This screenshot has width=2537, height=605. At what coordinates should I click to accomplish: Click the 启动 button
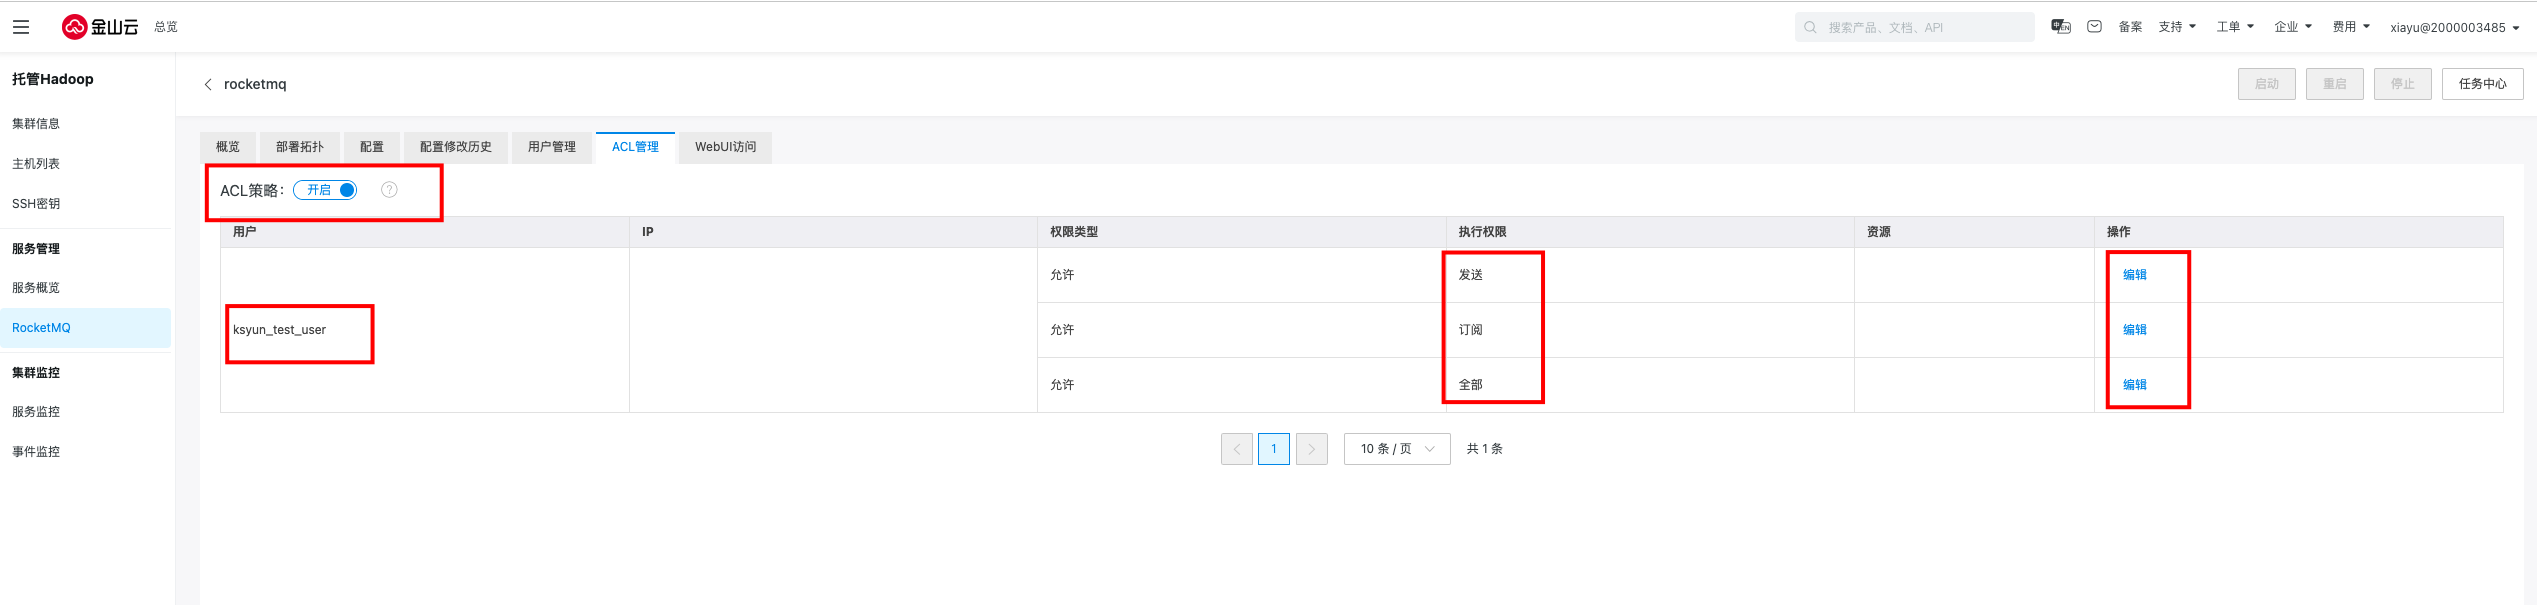tap(2267, 84)
